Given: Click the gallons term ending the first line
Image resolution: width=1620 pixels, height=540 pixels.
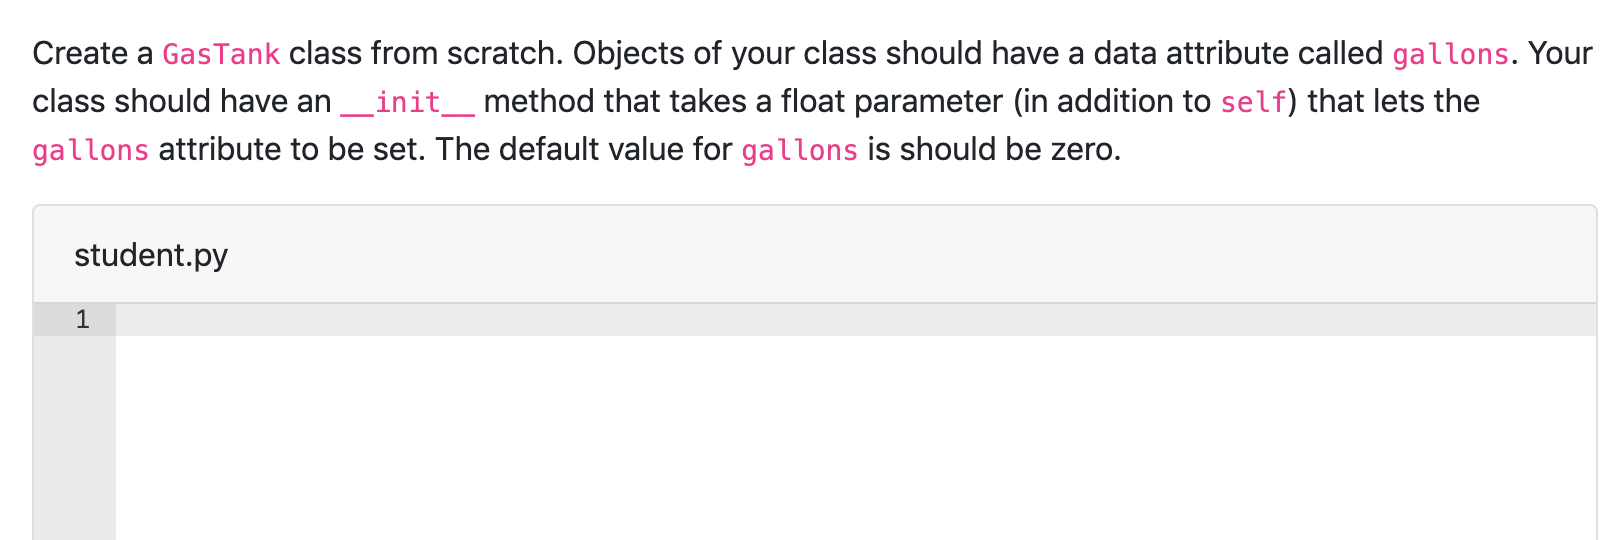Looking at the screenshot, I should tap(1451, 54).
